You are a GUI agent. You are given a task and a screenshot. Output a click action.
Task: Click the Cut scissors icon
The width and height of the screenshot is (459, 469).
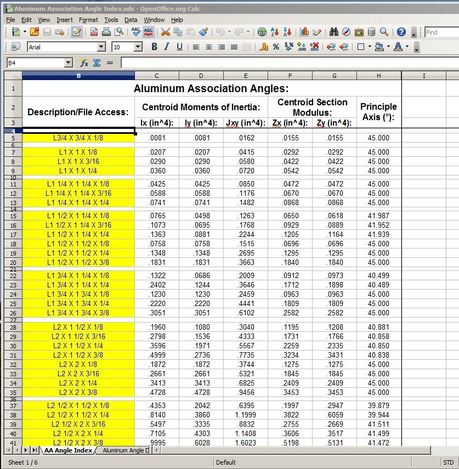(x=165, y=32)
